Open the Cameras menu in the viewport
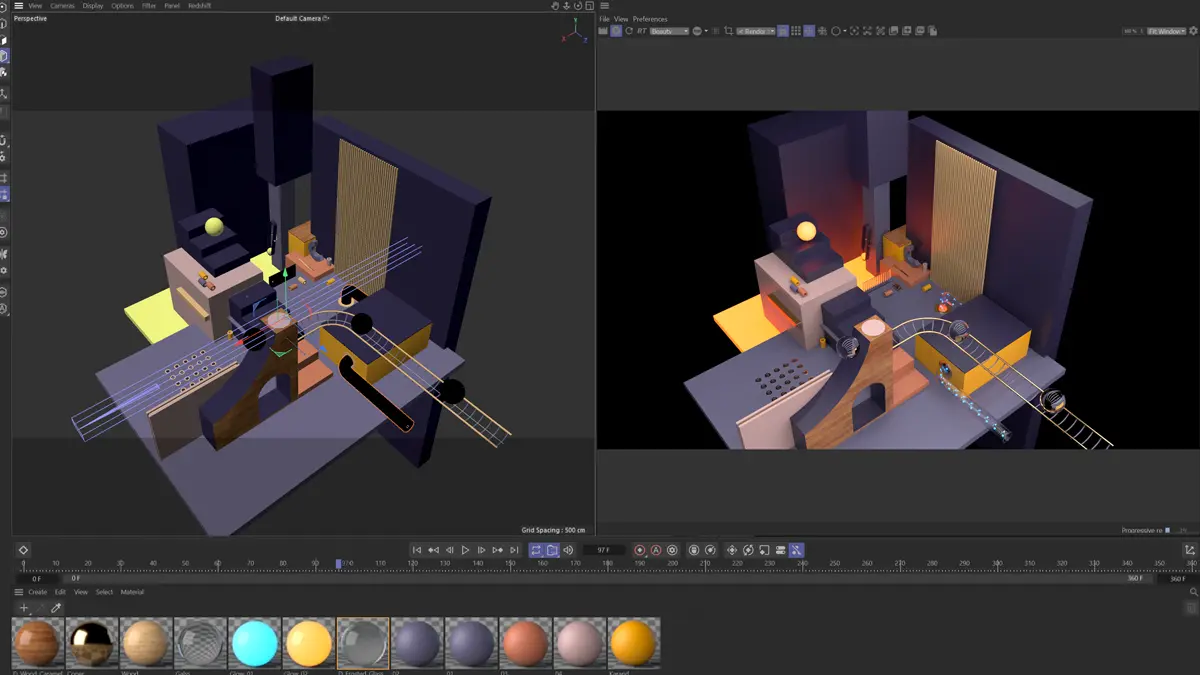 pyautogui.click(x=62, y=6)
